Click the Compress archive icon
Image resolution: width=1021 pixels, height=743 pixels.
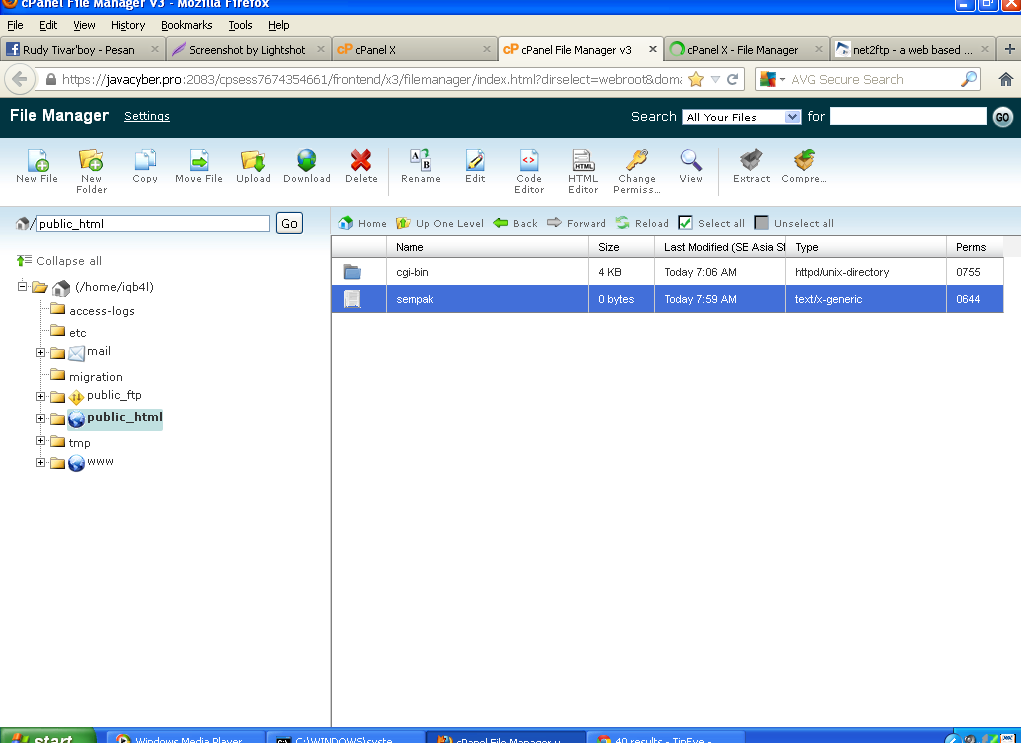click(804, 161)
